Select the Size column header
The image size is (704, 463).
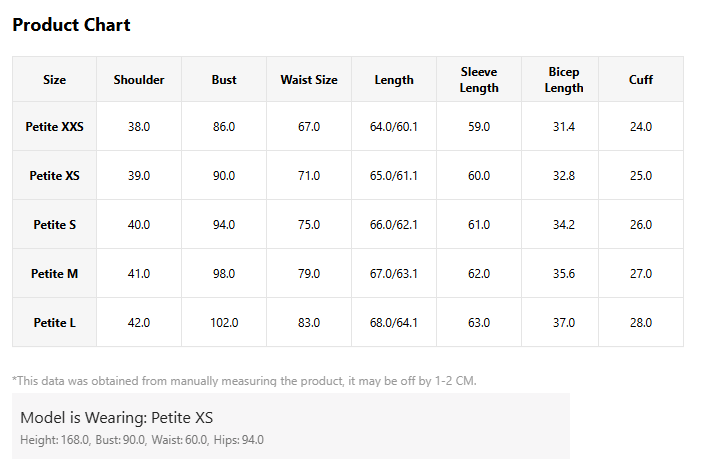click(x=54, y=79)
